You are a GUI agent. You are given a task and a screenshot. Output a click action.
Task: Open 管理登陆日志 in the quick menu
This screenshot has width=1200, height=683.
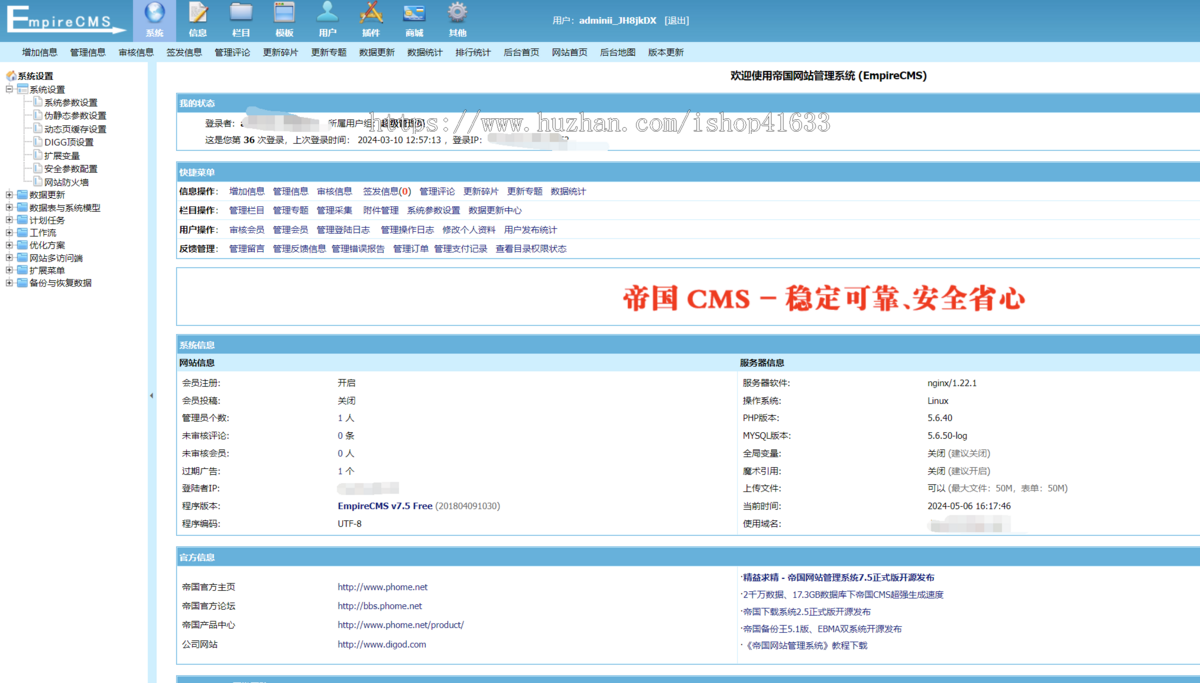point(343,230)
